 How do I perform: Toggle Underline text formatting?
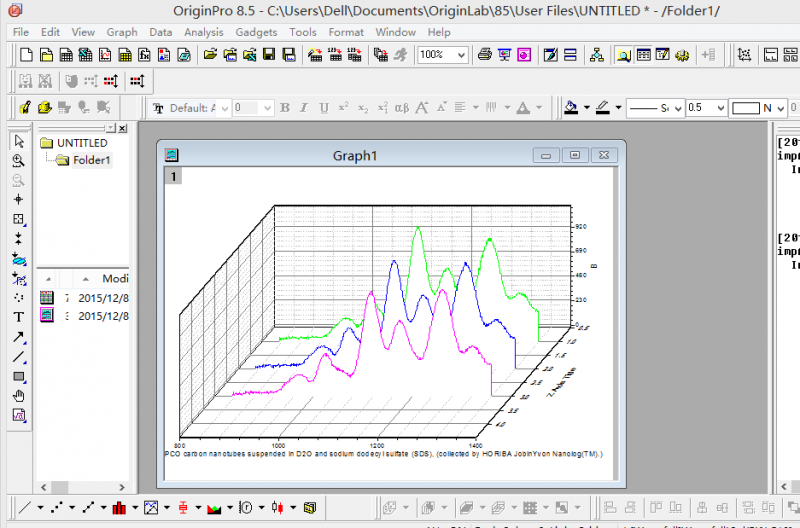[x=324, y=108]
